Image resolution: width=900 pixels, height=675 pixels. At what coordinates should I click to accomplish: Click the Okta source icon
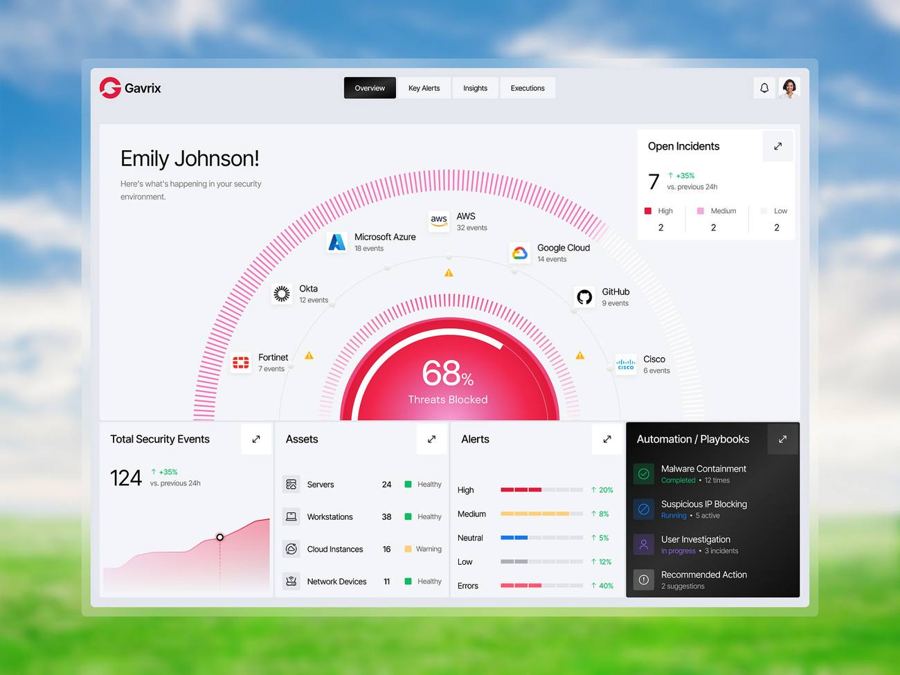point(281,294)
